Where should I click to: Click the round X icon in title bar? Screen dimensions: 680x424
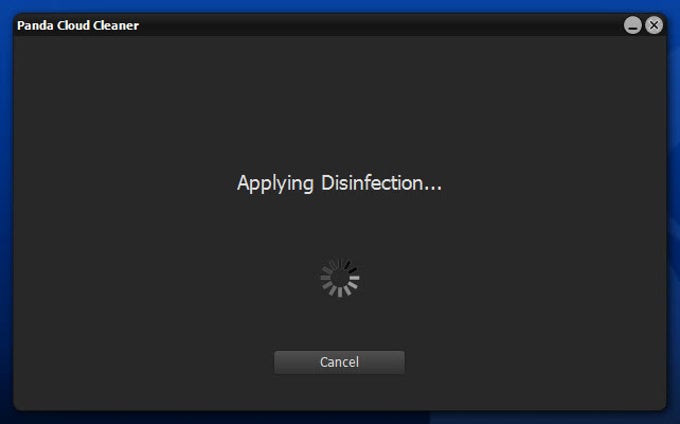point(654,25)
